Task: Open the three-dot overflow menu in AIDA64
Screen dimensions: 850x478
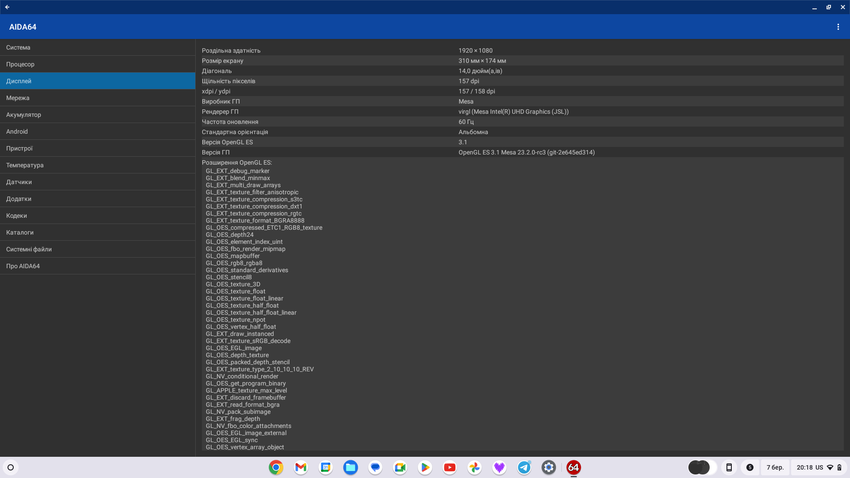Action: [838, 27]
